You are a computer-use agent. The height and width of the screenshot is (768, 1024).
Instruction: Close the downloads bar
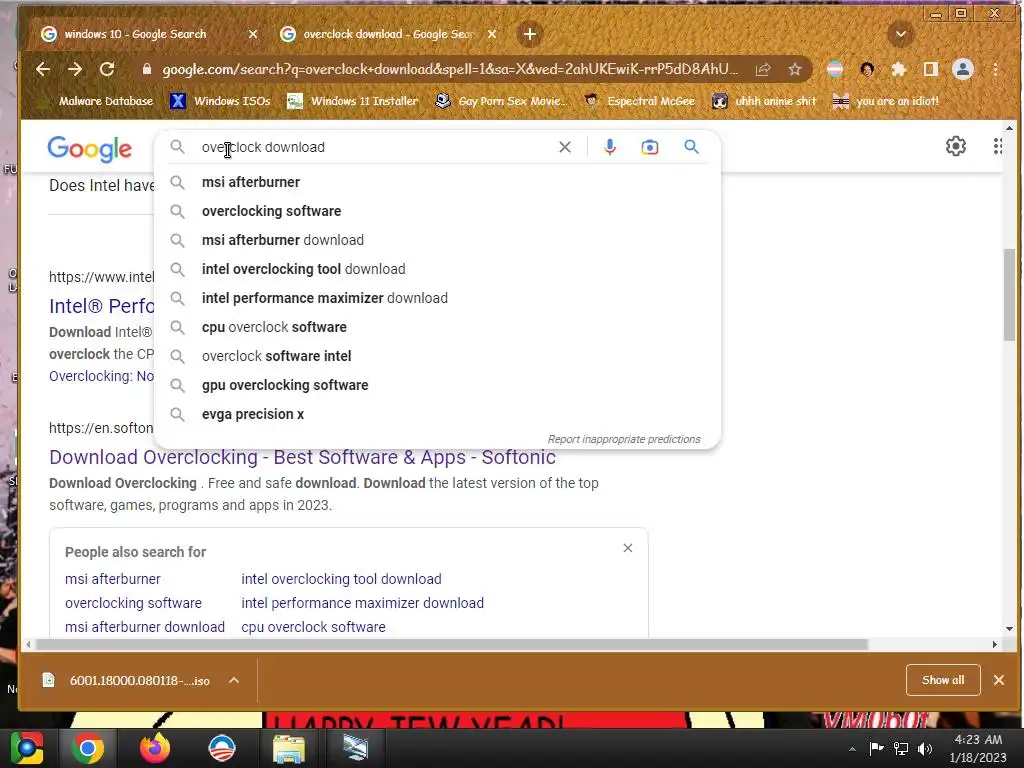point(999,680)
